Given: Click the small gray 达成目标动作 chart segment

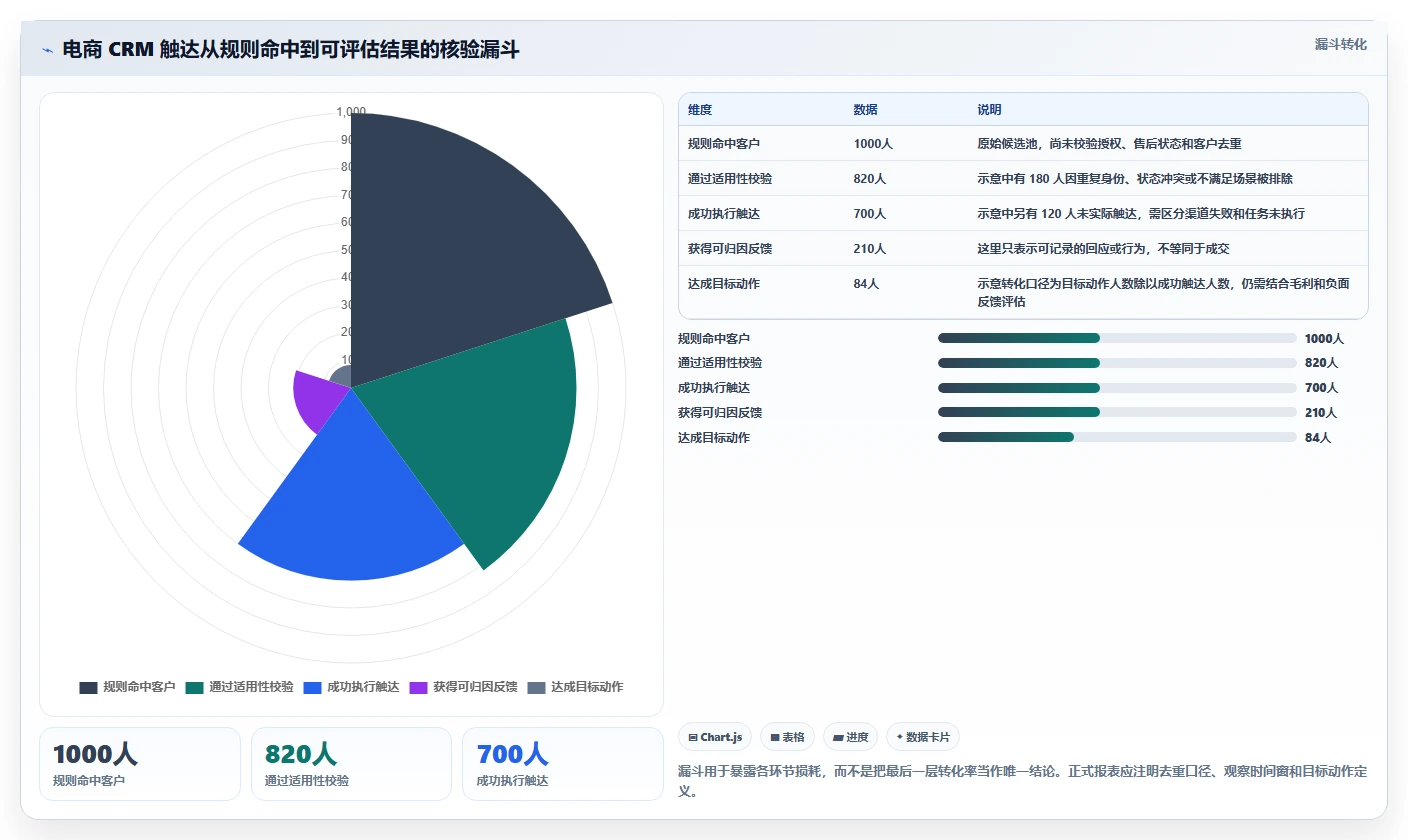Looking at the screenshot, I should pyautogui.click(x=343, y=377).
